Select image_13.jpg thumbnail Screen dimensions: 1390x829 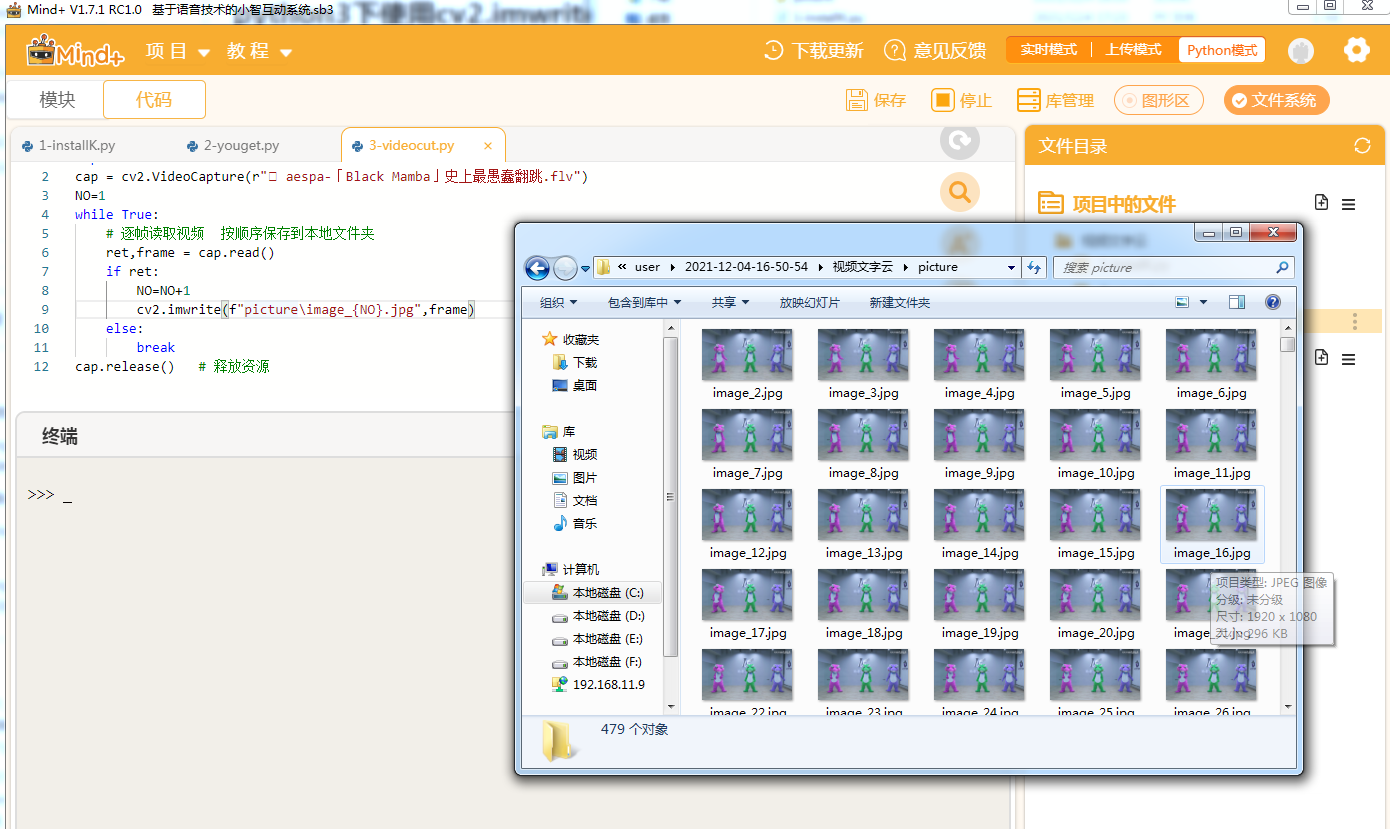click(x=864, y=525)
